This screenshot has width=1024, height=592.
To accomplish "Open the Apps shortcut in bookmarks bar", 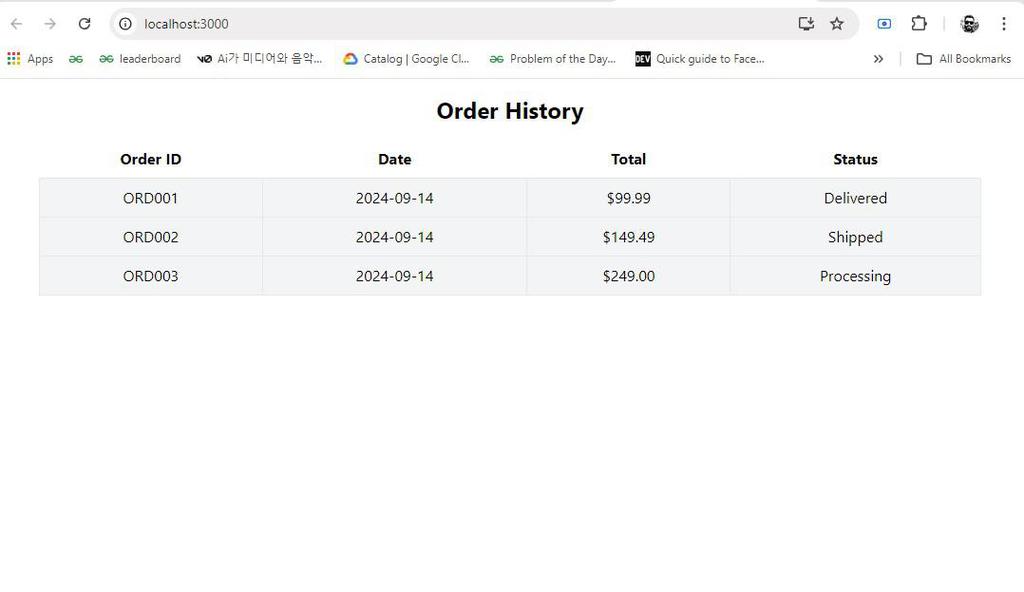I will pyautogui.click(x=30, y=59).
